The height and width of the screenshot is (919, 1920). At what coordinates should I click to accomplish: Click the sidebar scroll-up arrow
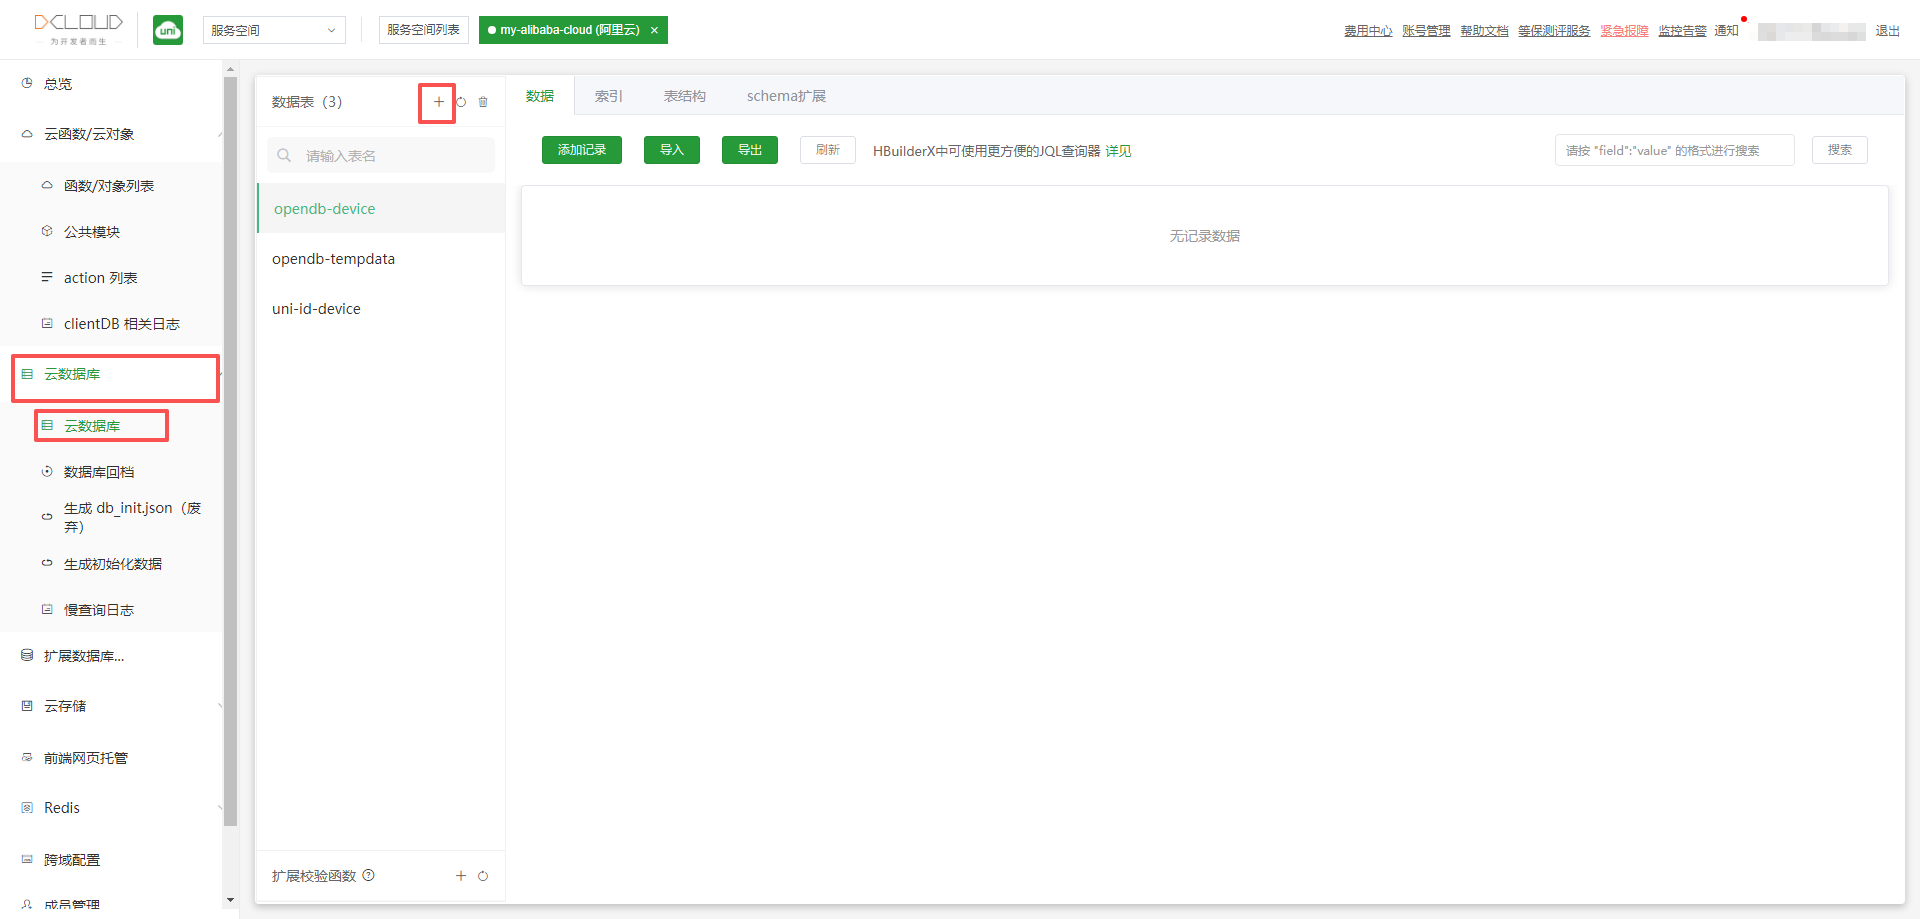[230, 70]
